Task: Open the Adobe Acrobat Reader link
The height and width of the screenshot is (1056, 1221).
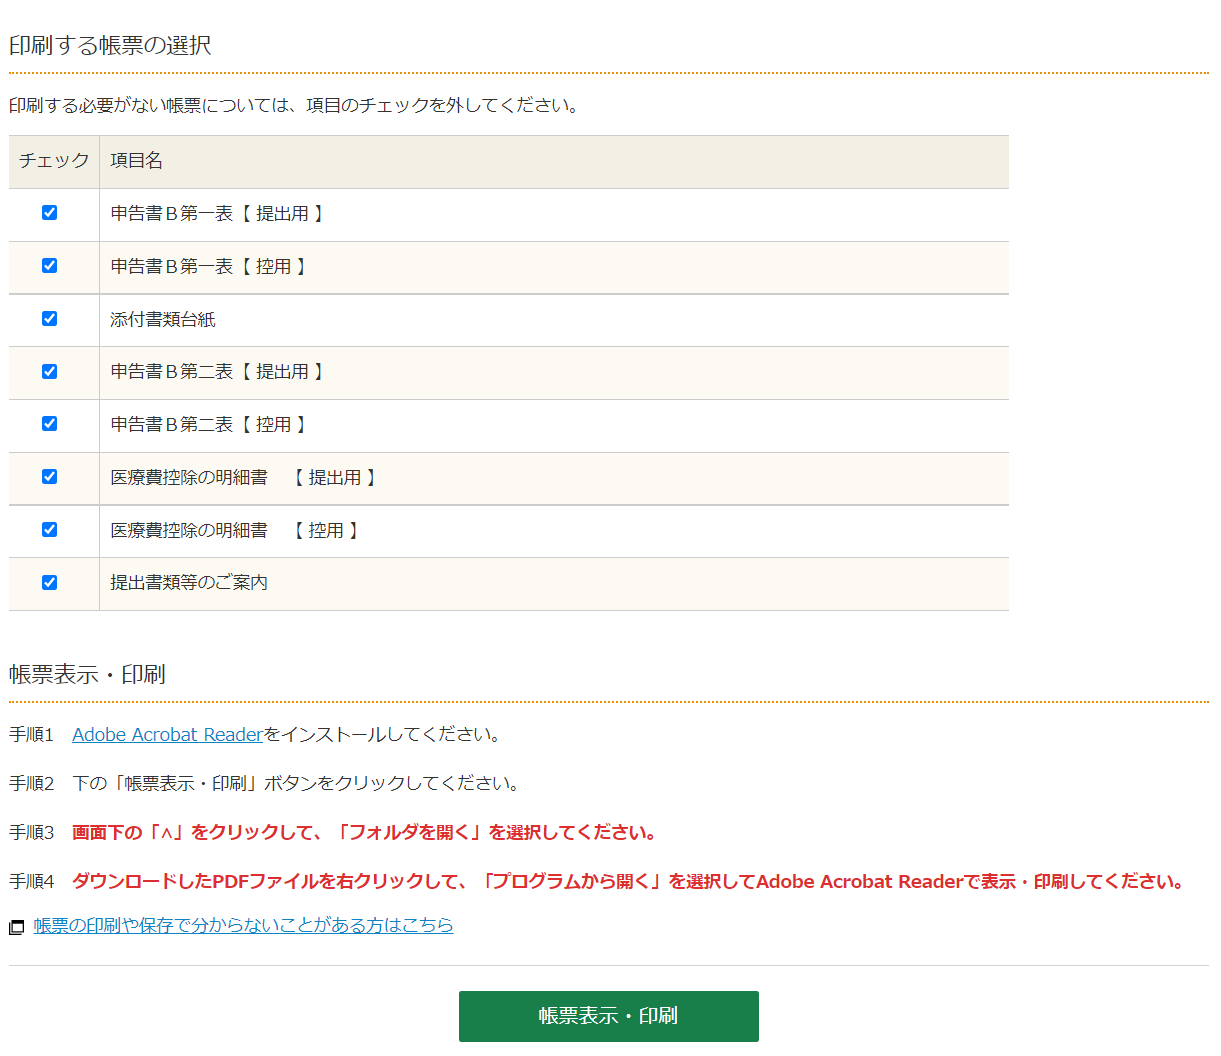Action: point(167,735)
